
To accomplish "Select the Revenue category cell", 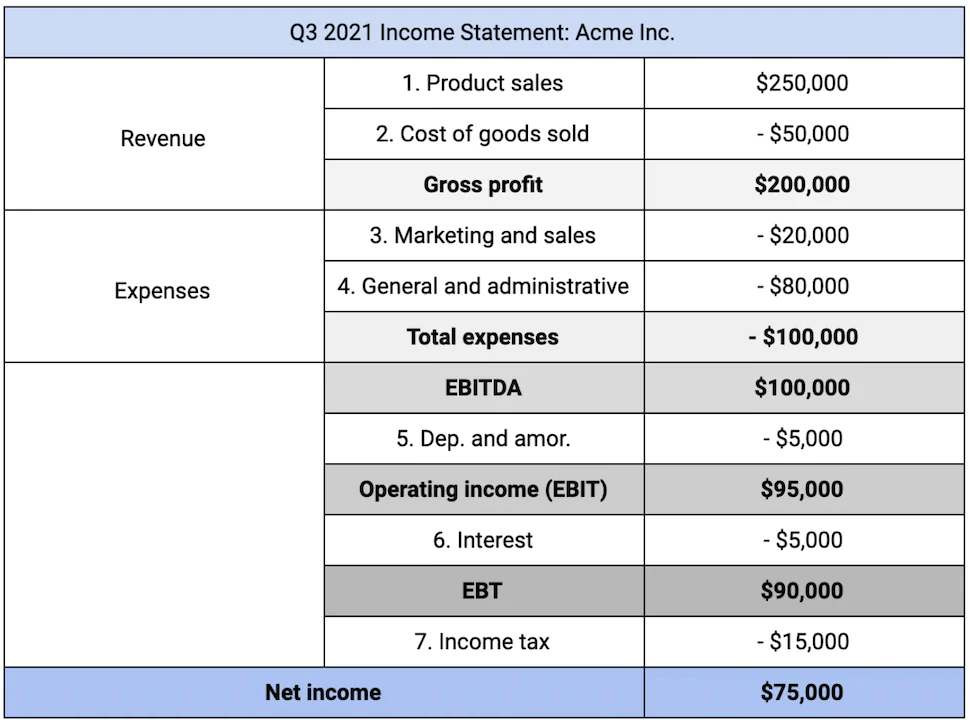I will (x=163, y=139).
